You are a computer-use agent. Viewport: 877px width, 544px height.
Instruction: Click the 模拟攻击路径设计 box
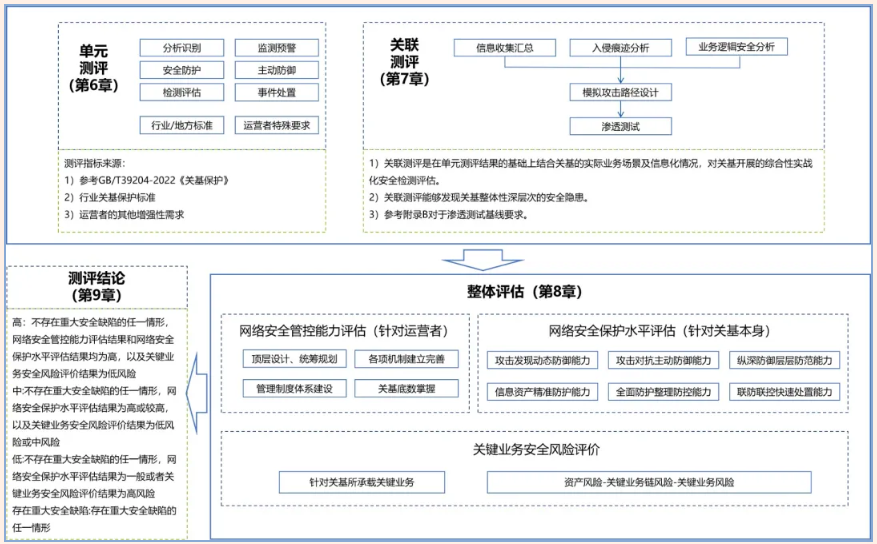pos(620,92)
